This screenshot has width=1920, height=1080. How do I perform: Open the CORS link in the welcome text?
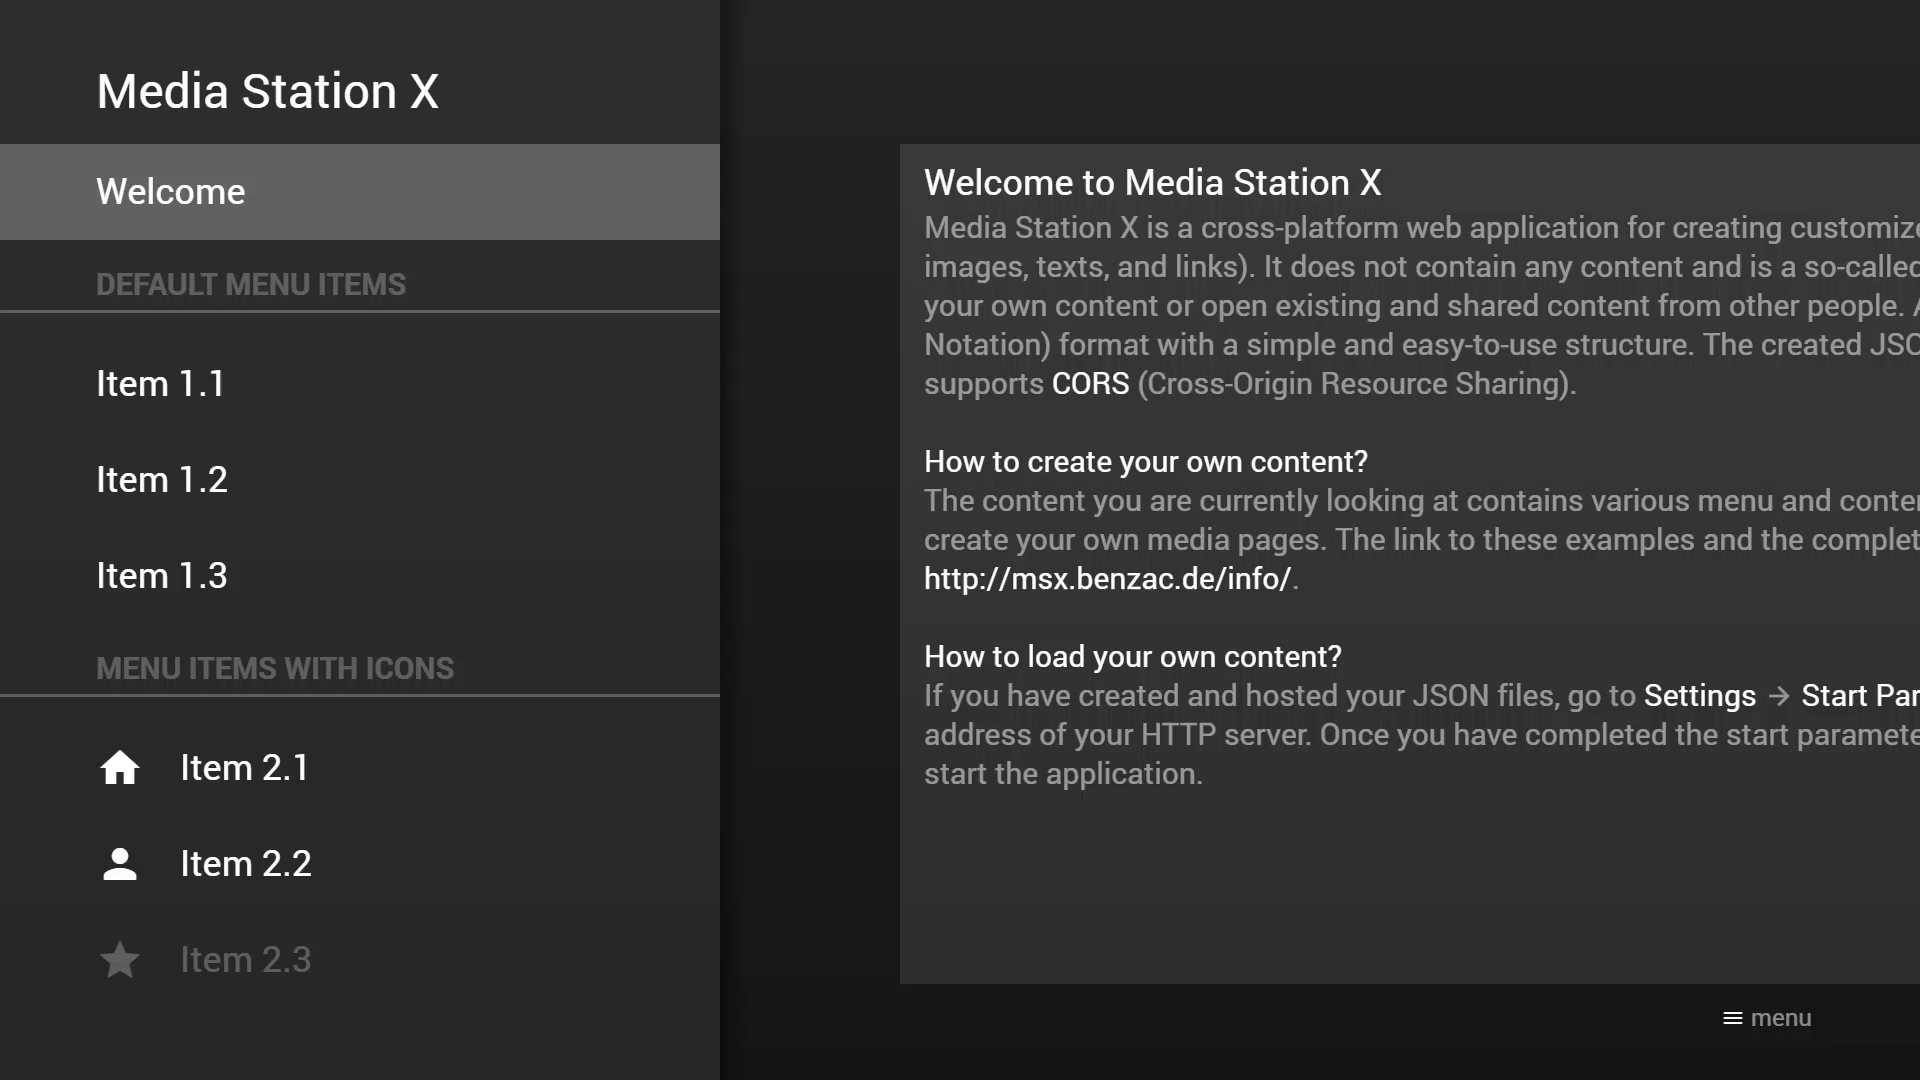[1089, 383]
